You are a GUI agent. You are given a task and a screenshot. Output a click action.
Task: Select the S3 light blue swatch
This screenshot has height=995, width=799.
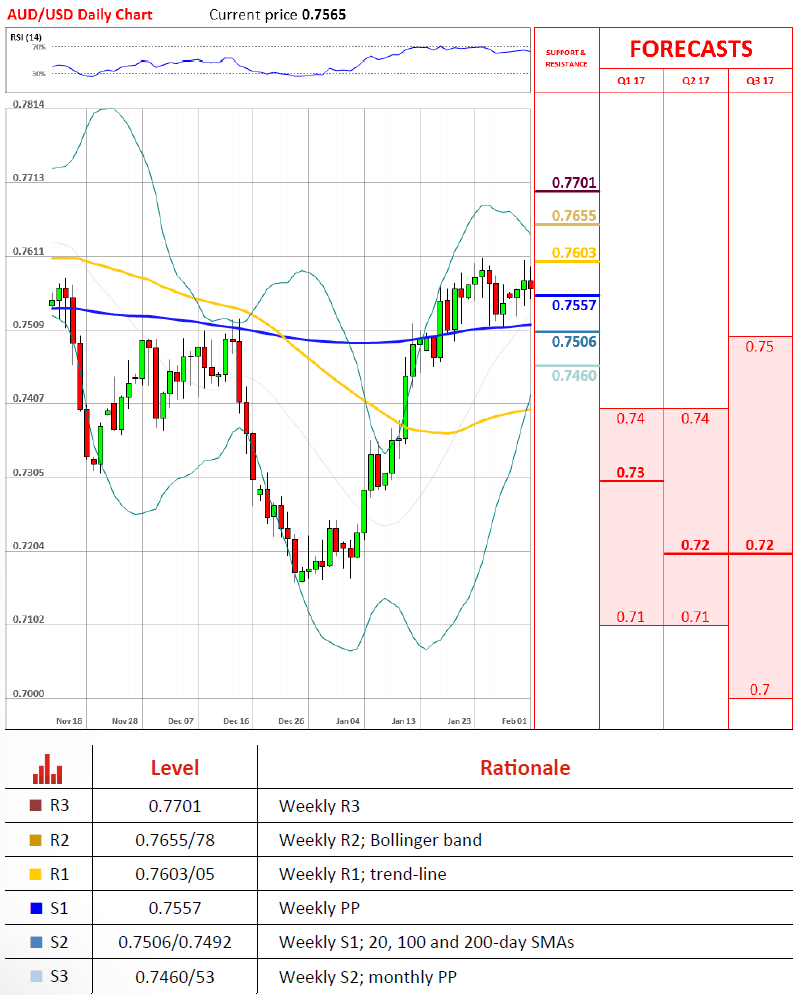36,976
